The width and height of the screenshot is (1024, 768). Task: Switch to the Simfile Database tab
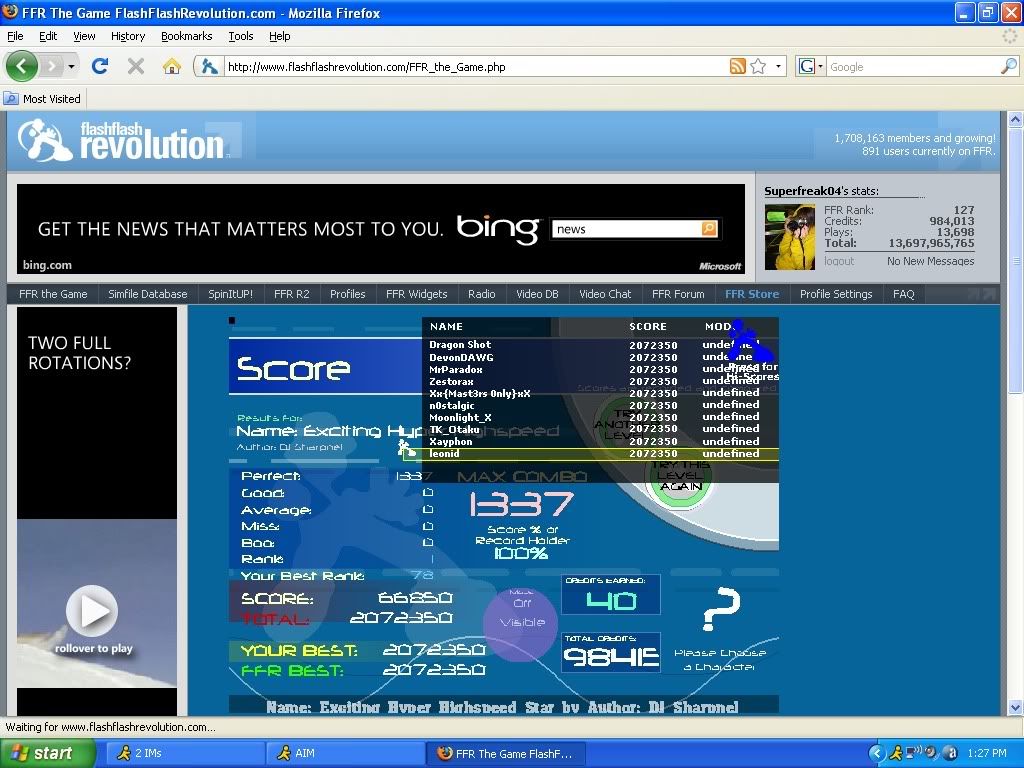148,294
